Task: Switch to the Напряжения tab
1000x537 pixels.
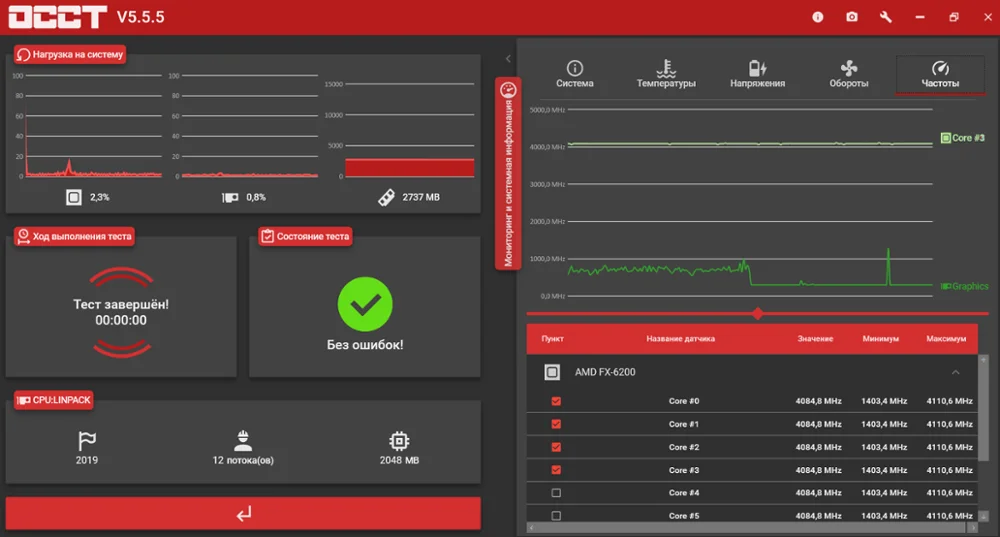Action: point(758,75)
